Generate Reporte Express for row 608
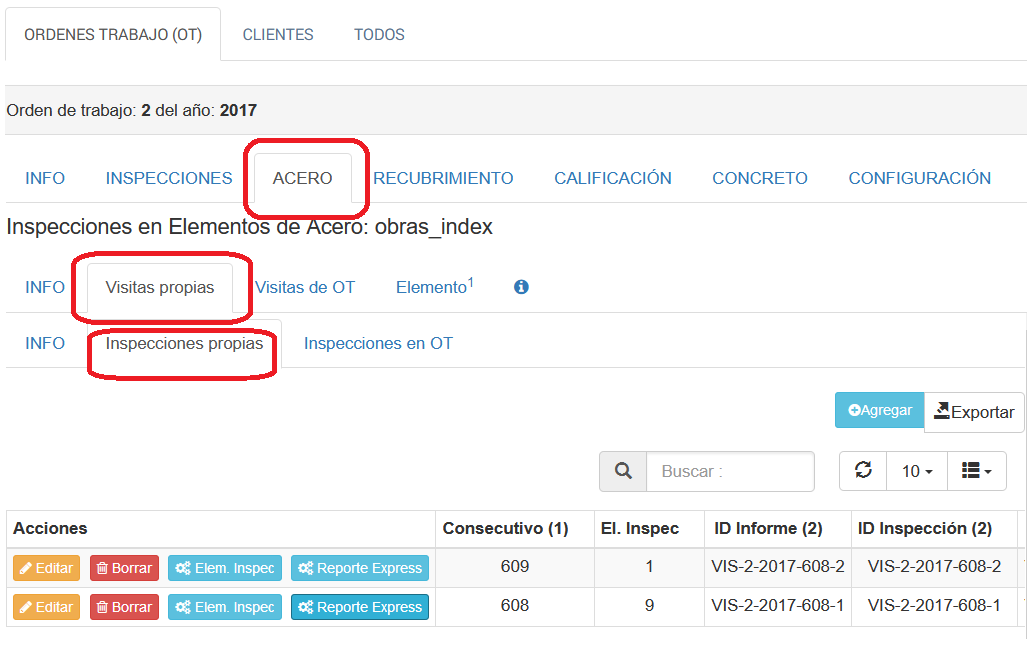Image resolution: width=1027 pixels, height=651 pixels. pos(360,607)
